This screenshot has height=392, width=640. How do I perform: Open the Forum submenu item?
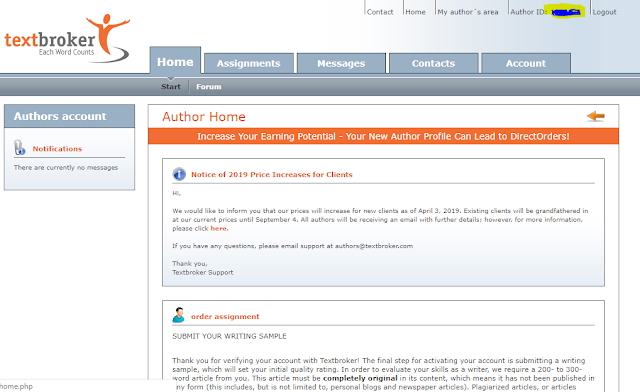point(209,87)
